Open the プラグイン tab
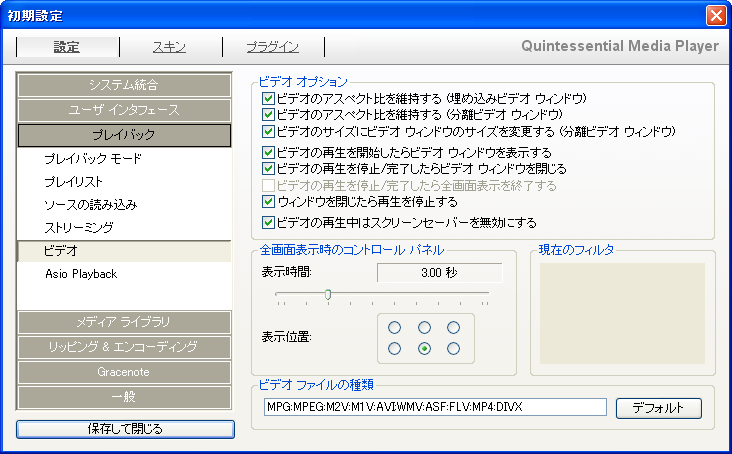732x454 pixels. (x=273, y=47)
